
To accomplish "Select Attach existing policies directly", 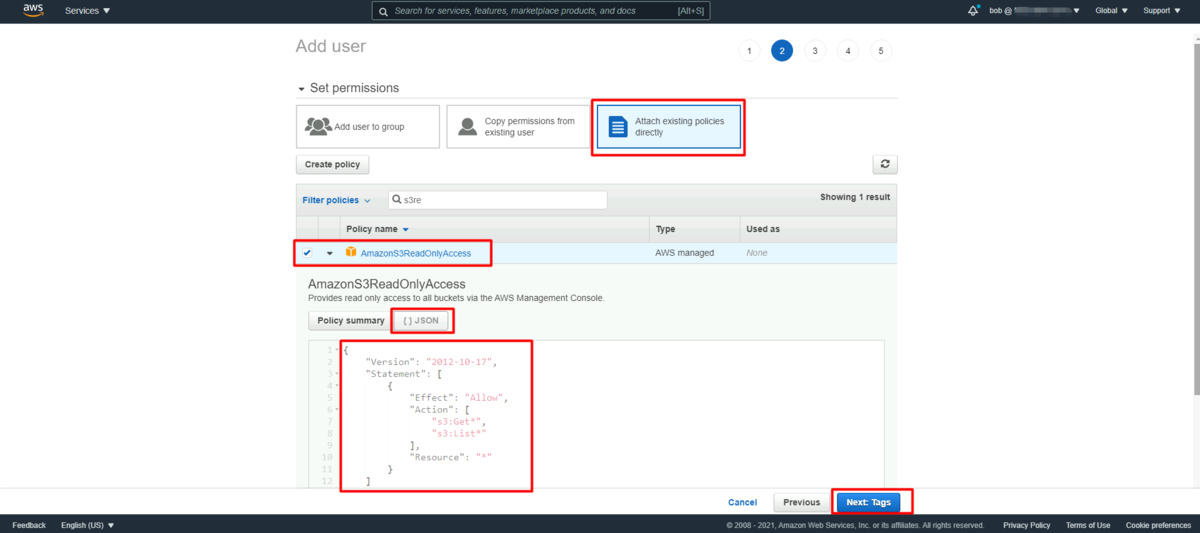I will point(669,127).
